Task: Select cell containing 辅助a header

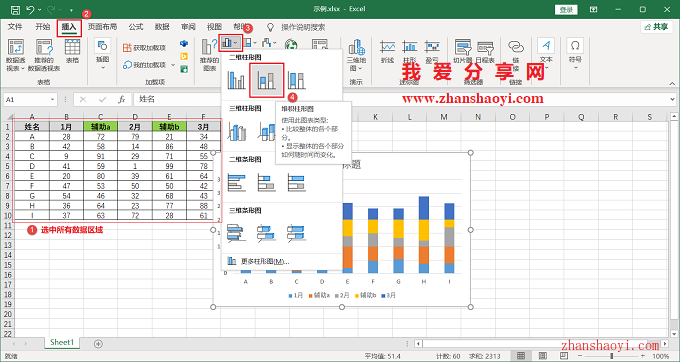Action: tap(101, 127)
